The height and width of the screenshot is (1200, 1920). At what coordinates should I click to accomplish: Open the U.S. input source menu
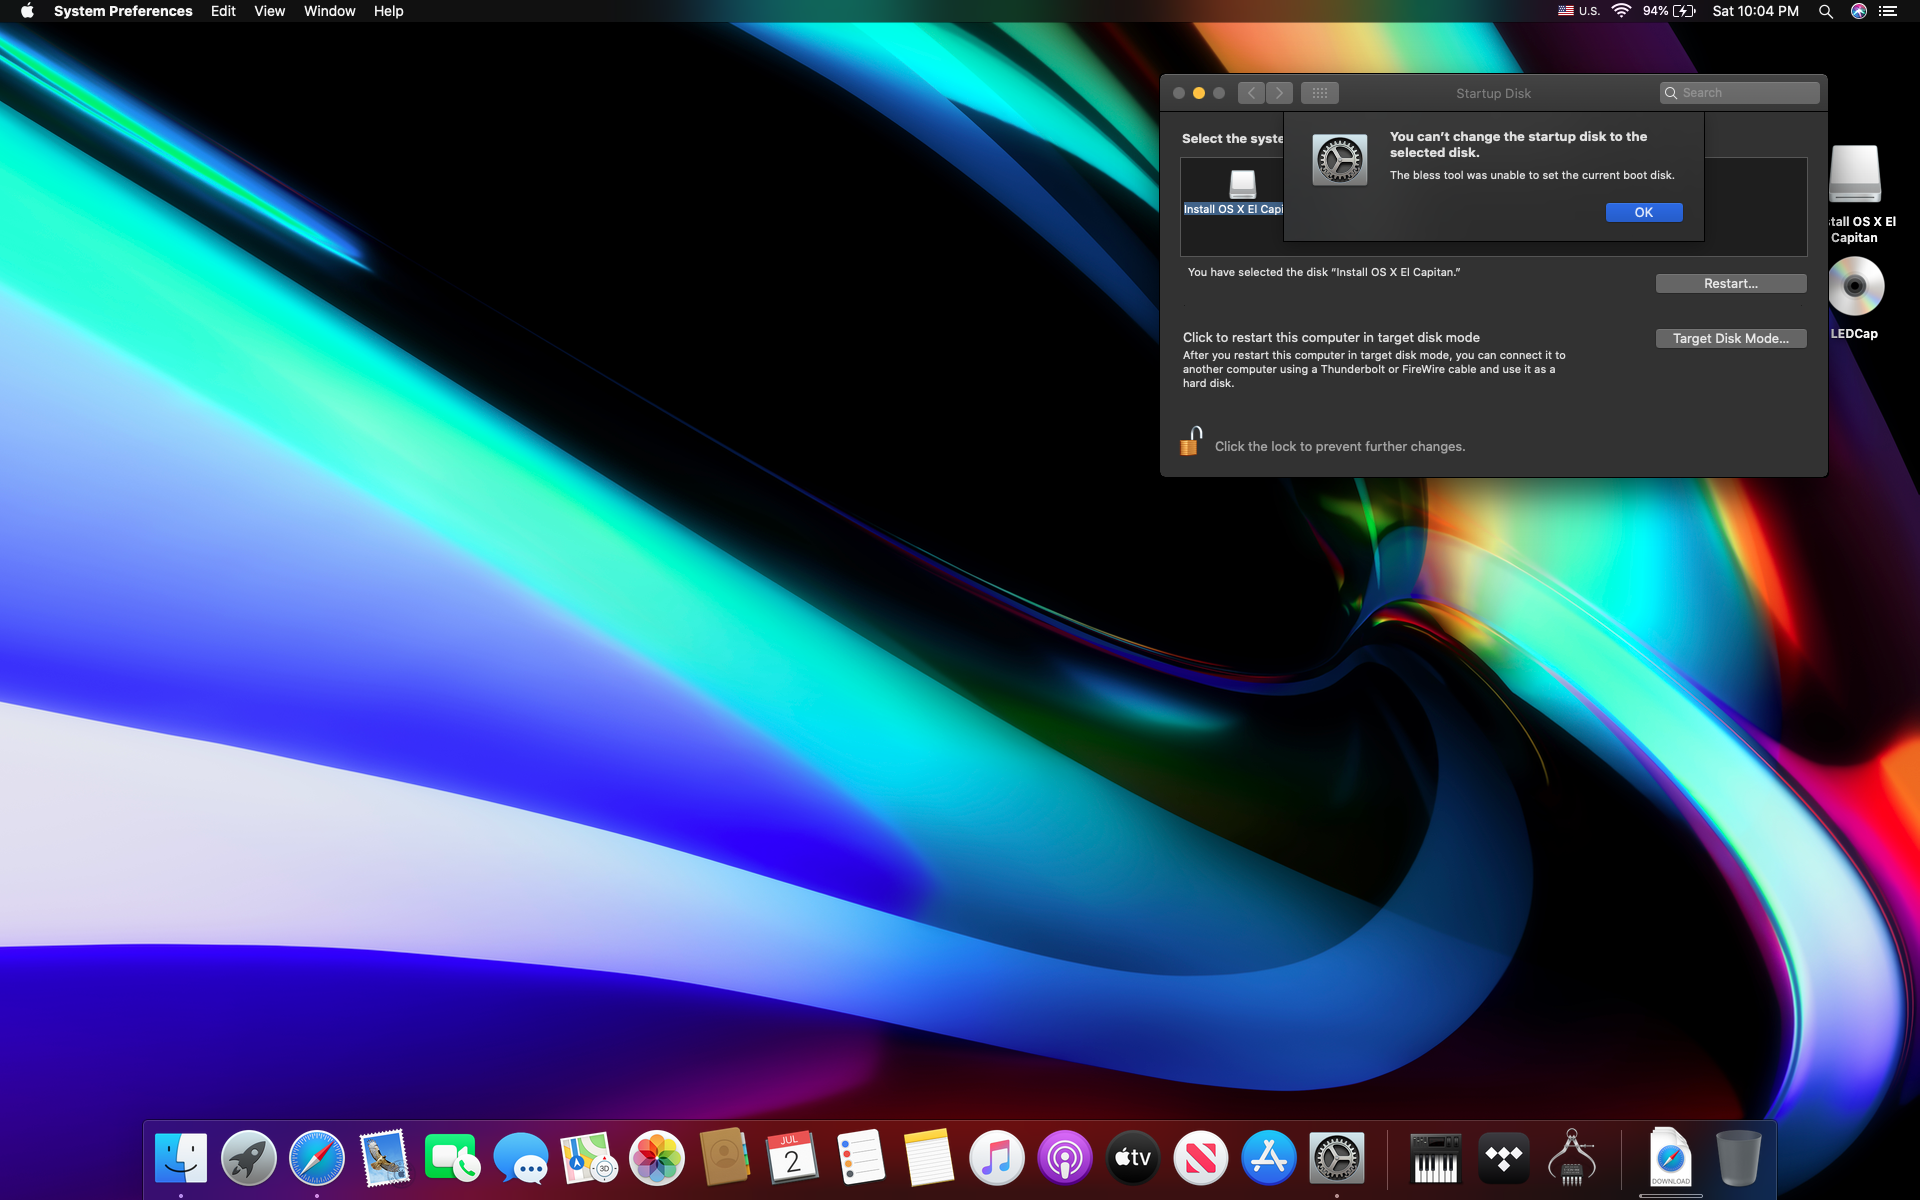pos(1578,11)
